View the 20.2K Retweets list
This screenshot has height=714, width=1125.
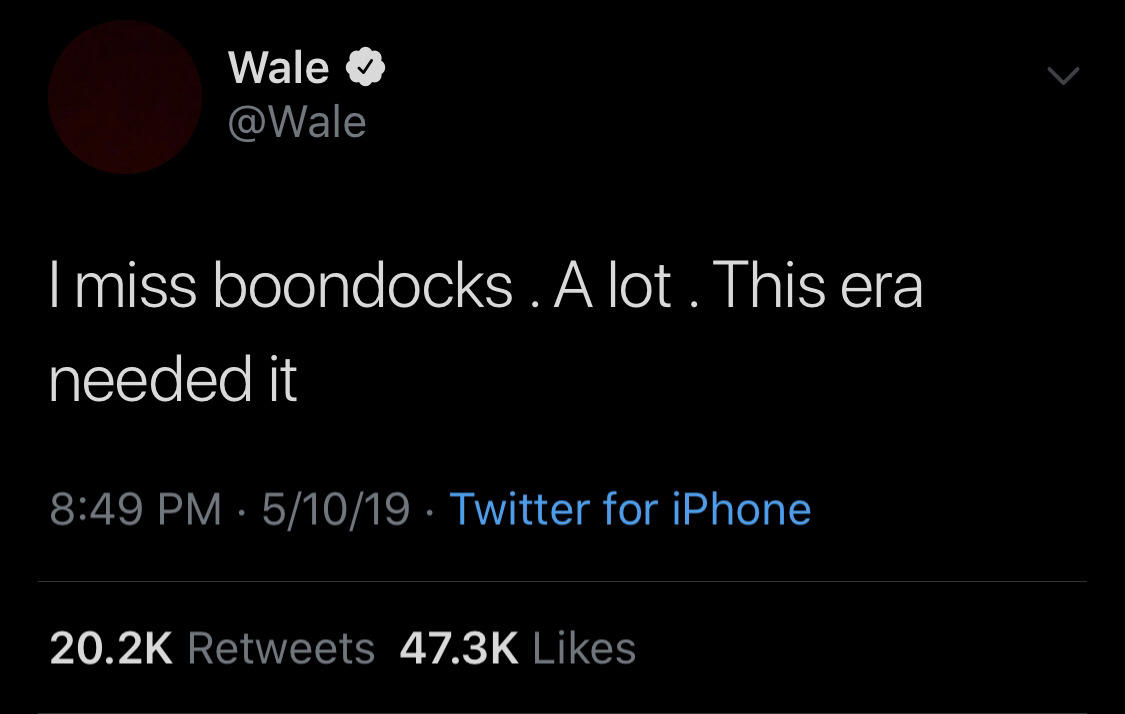coord(197,648)
